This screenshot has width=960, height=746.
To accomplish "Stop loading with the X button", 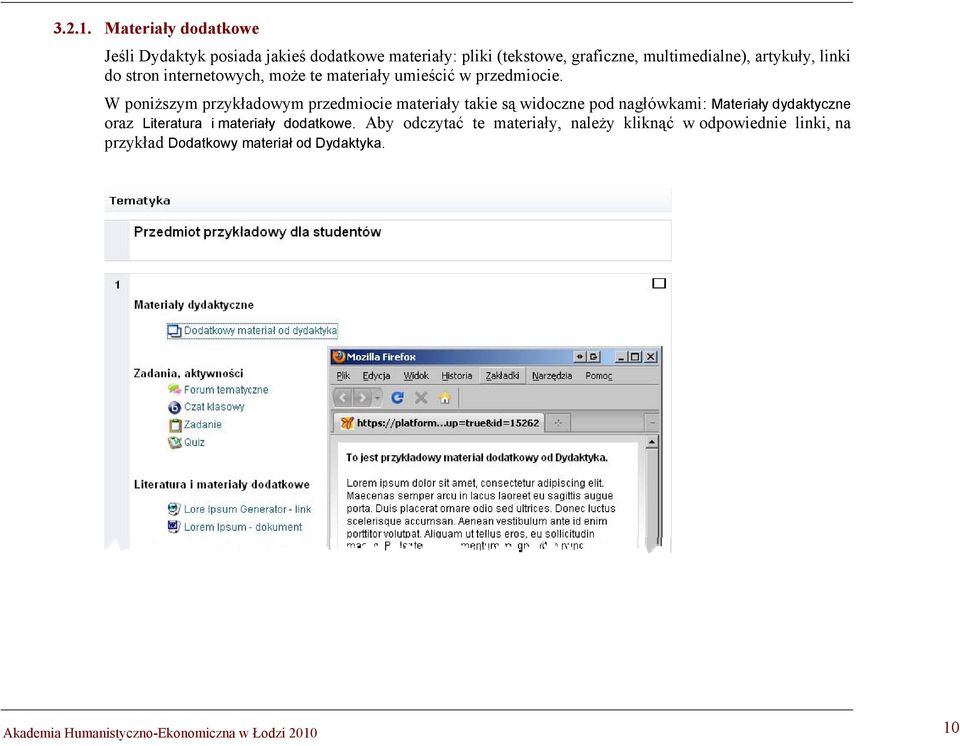I will click(x=421, y=398).
